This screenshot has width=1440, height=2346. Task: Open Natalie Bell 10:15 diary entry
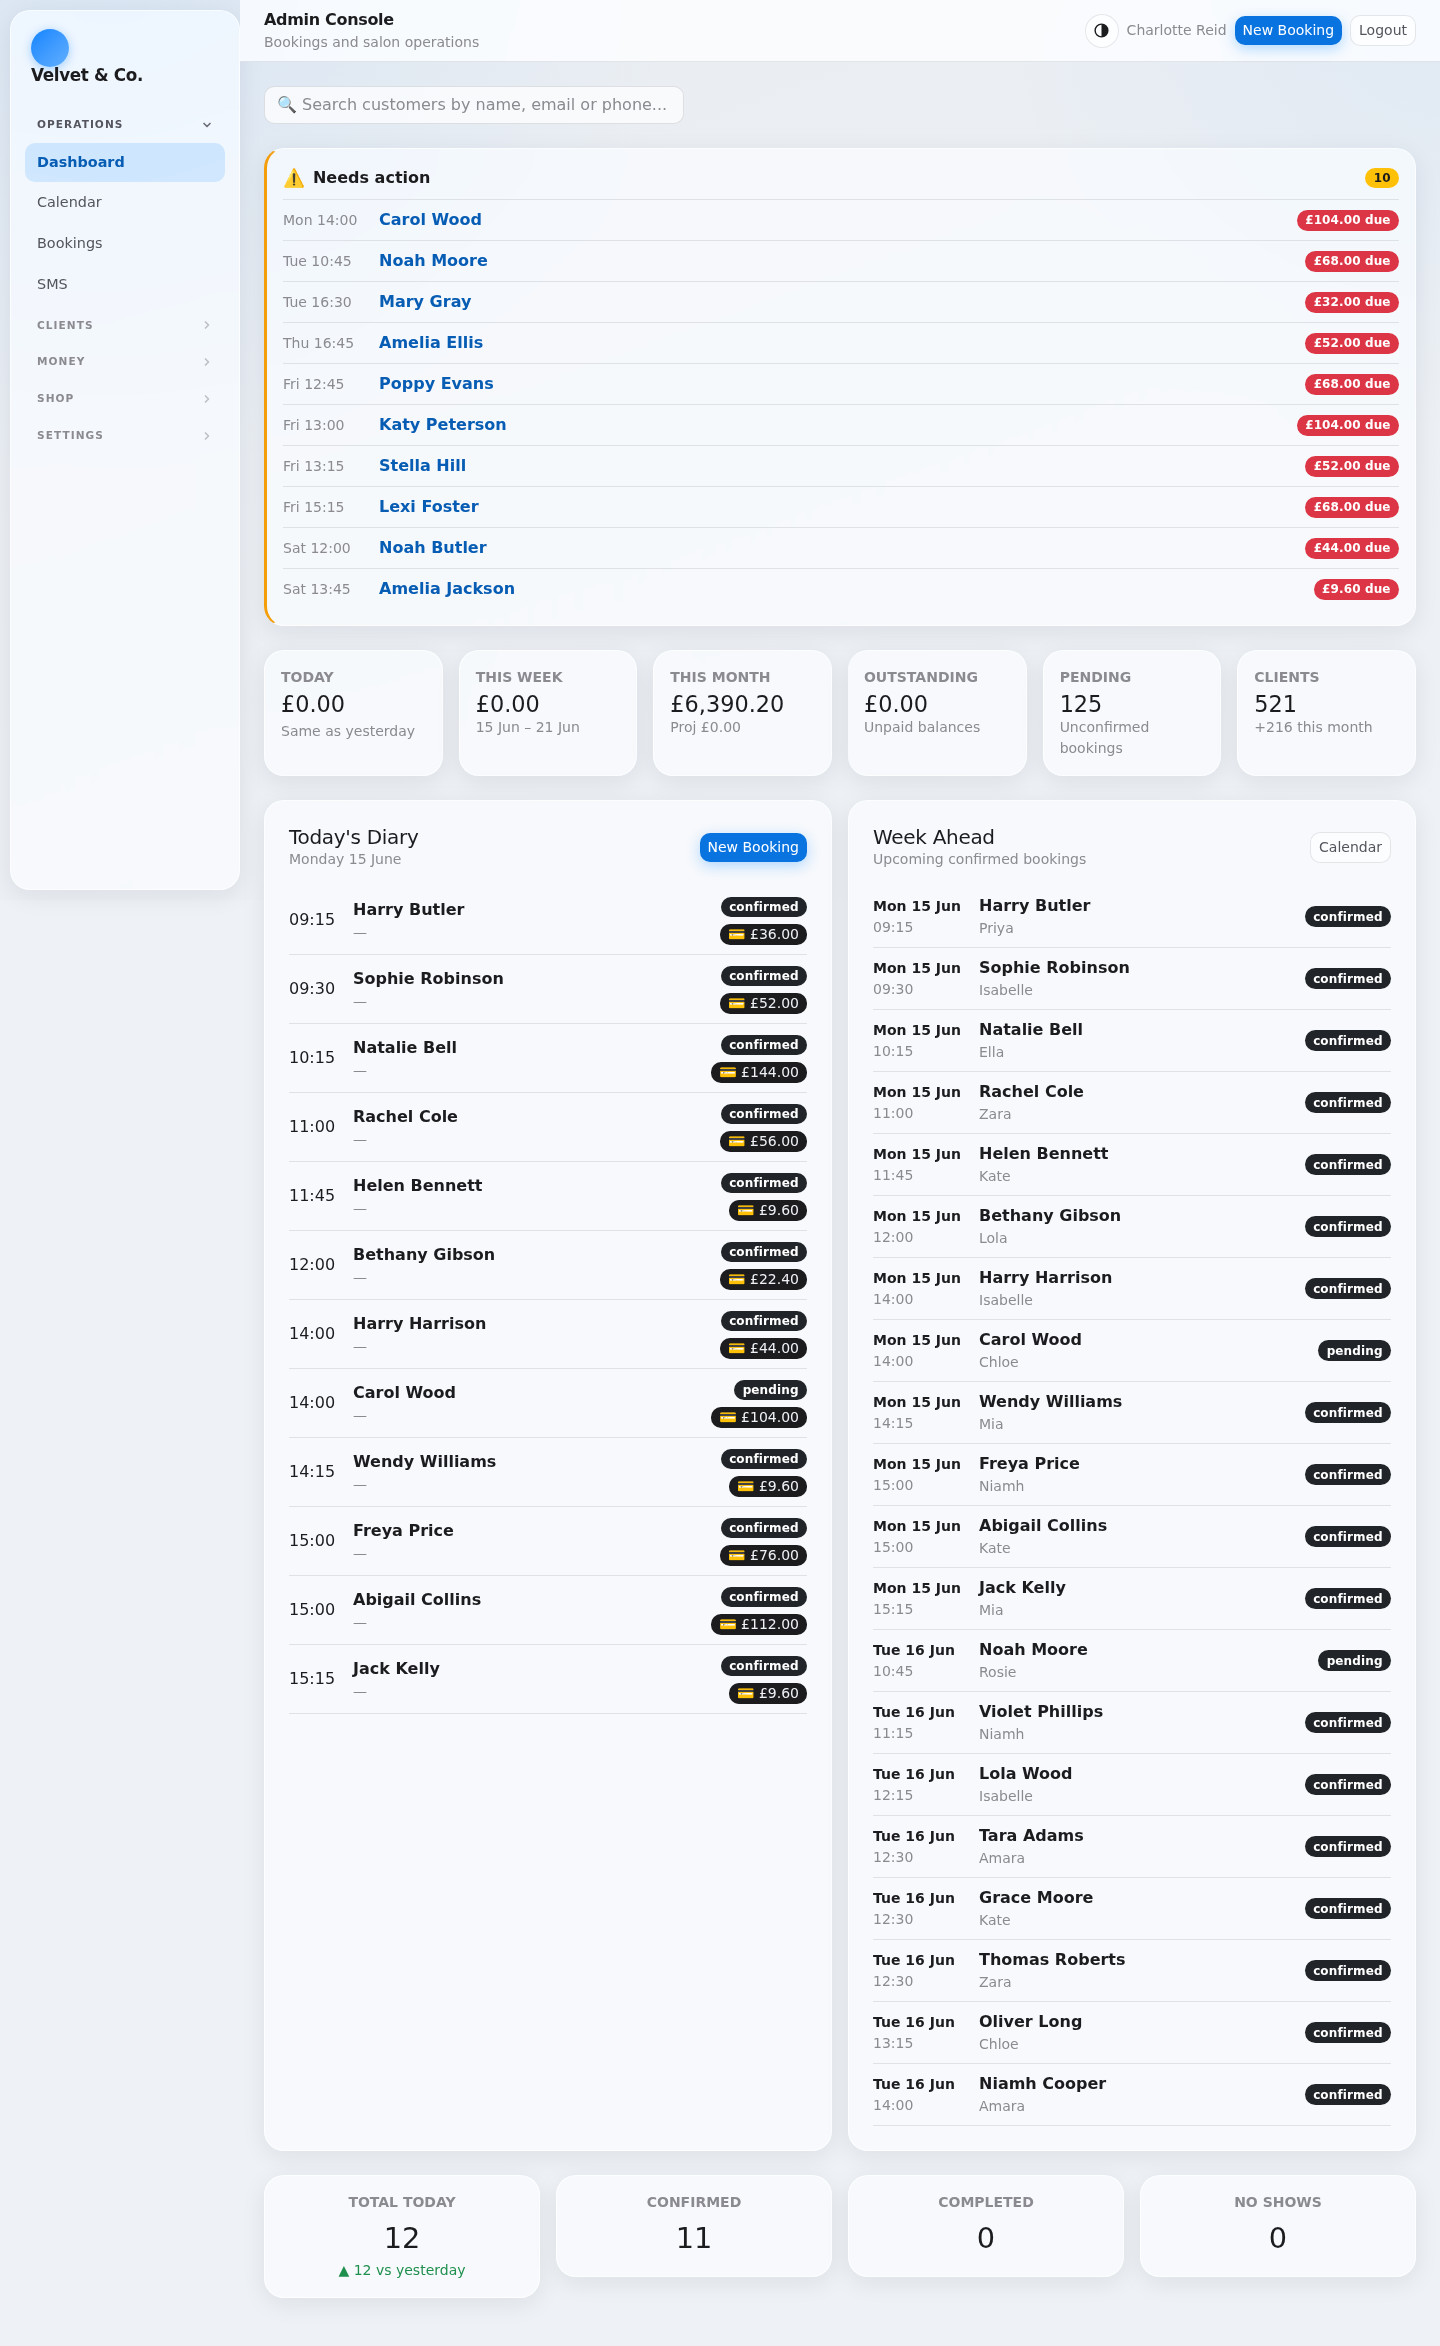coord(548,1058)
